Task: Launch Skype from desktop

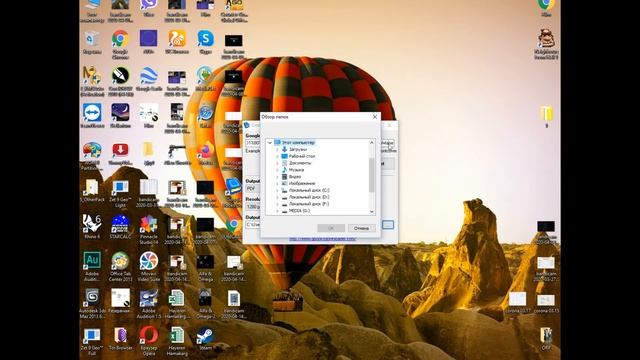Action: click(x=205, y=42)
